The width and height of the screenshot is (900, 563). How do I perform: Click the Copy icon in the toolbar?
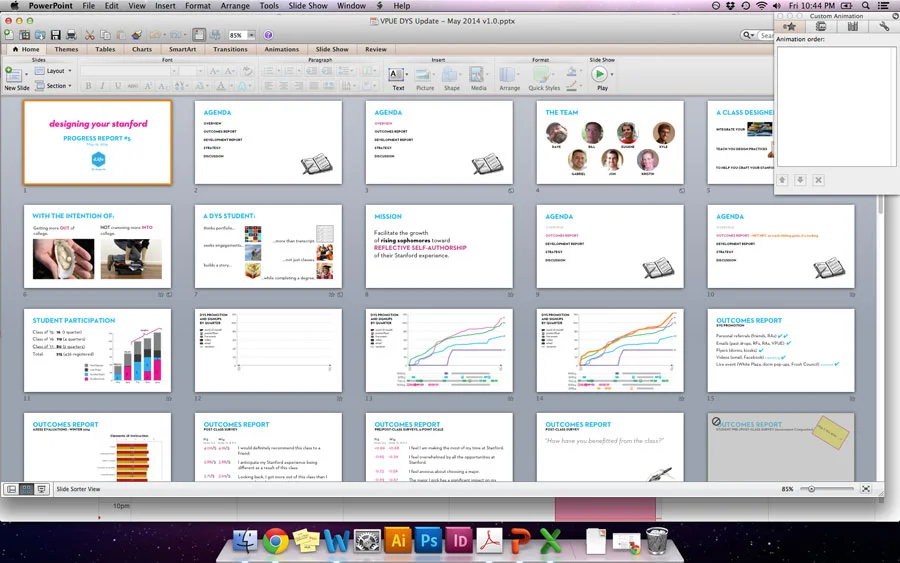[x=106, y=35]
